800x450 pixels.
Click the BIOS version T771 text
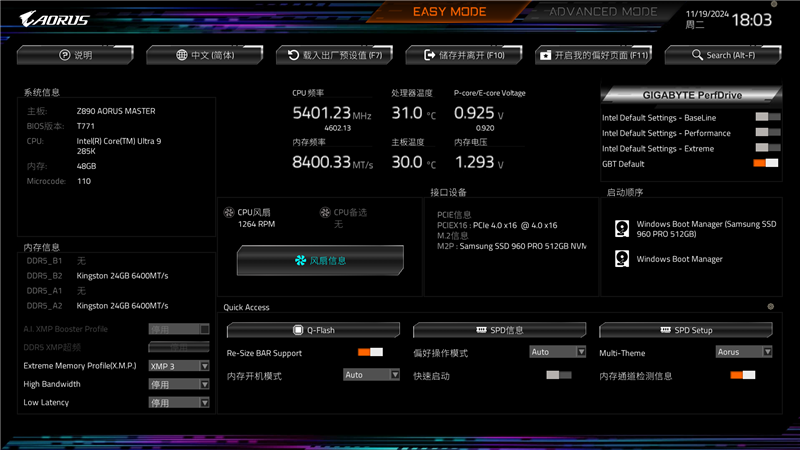tap(86, 126)
